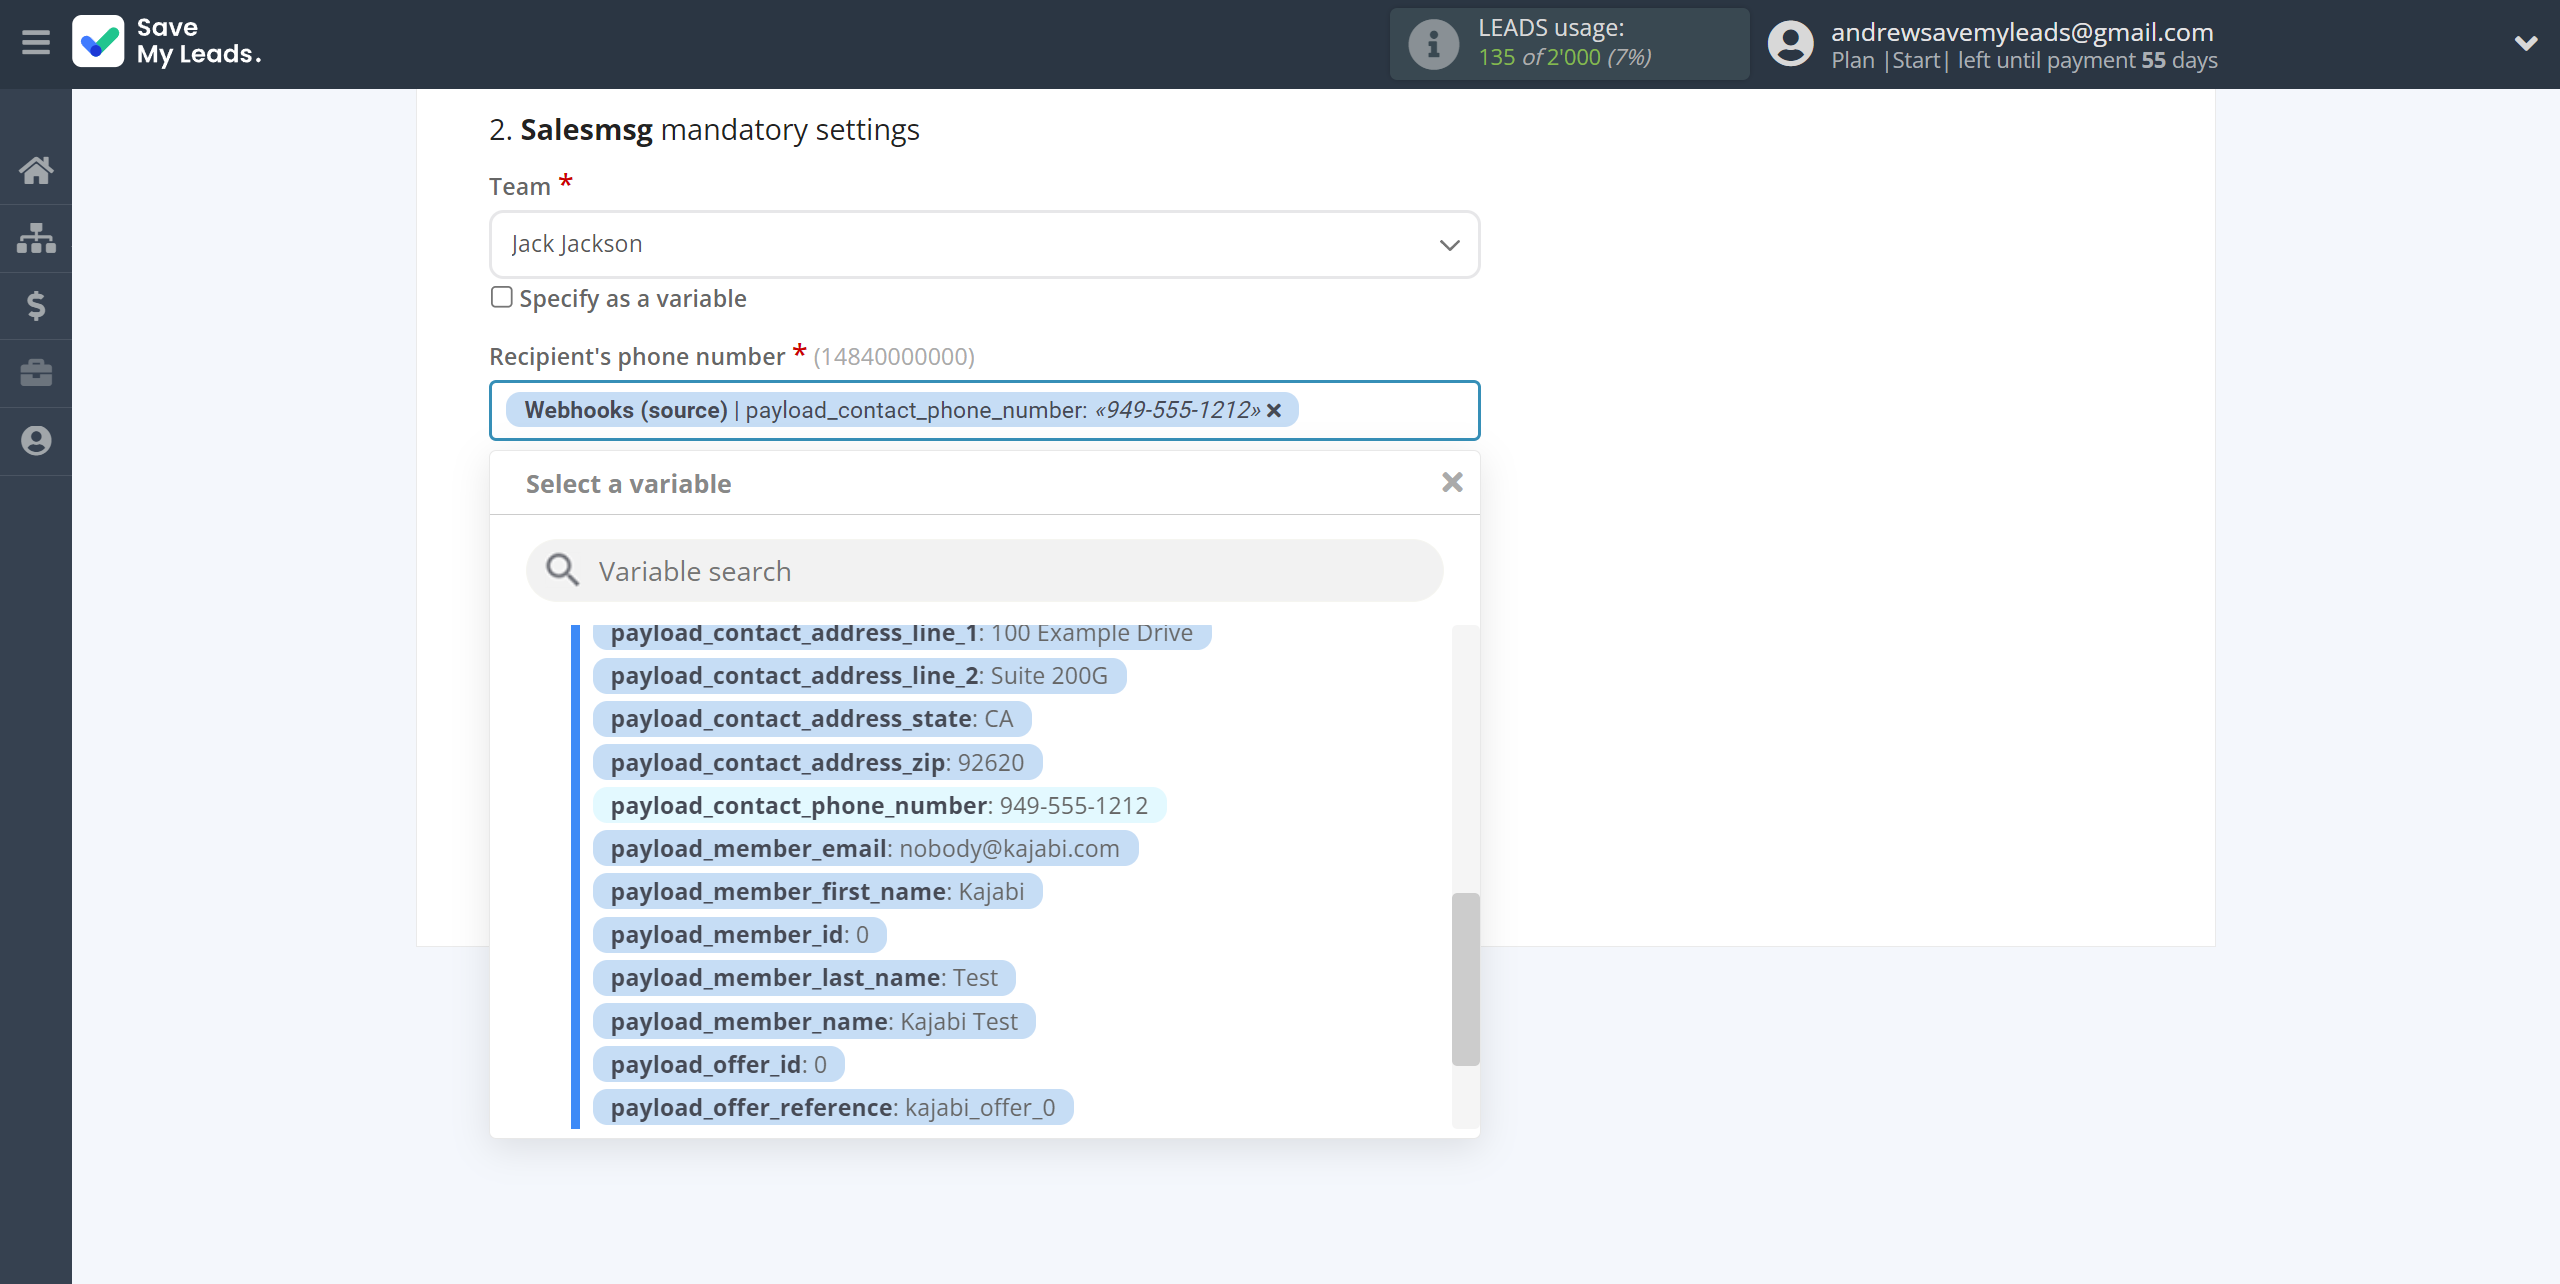
Task: Select payload_offer_id variable
Action: (x=718, y=1065)
